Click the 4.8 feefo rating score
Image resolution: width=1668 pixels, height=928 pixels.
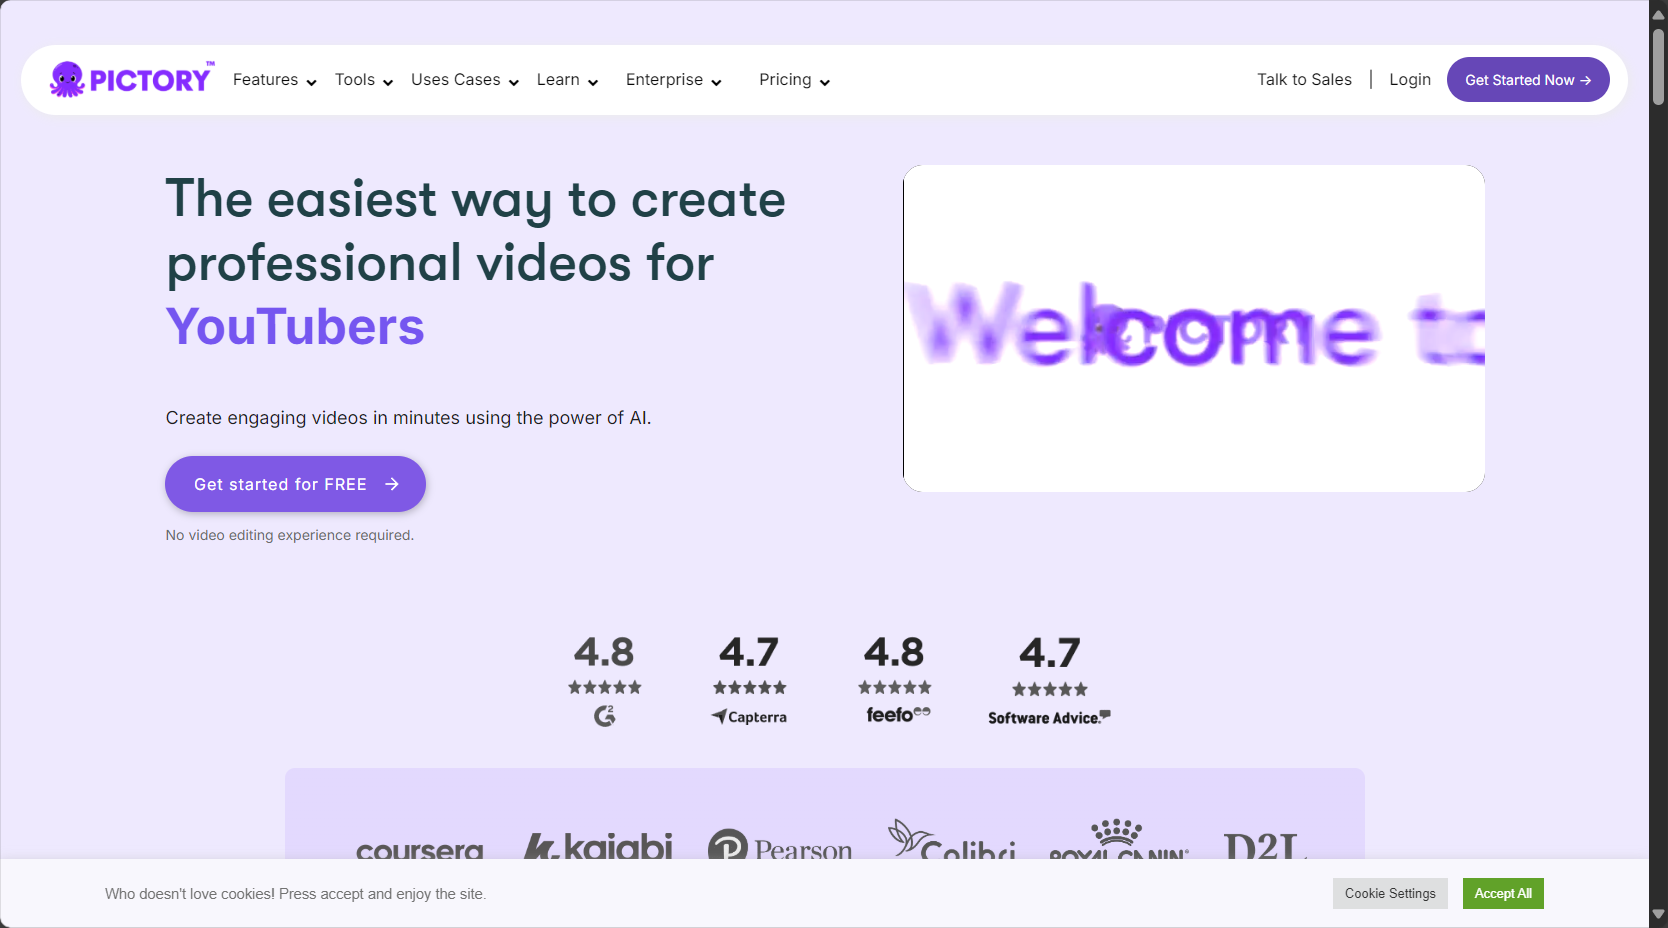894,653
